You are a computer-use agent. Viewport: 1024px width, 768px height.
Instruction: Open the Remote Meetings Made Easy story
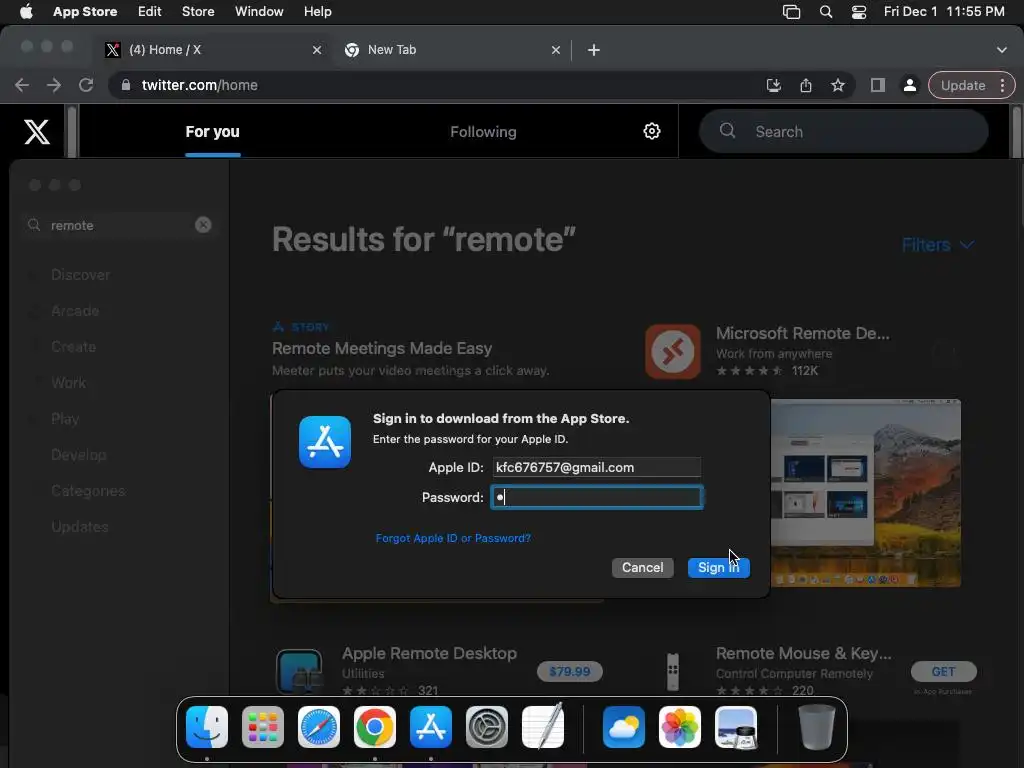pyautogui.click(x=382, y=348)
